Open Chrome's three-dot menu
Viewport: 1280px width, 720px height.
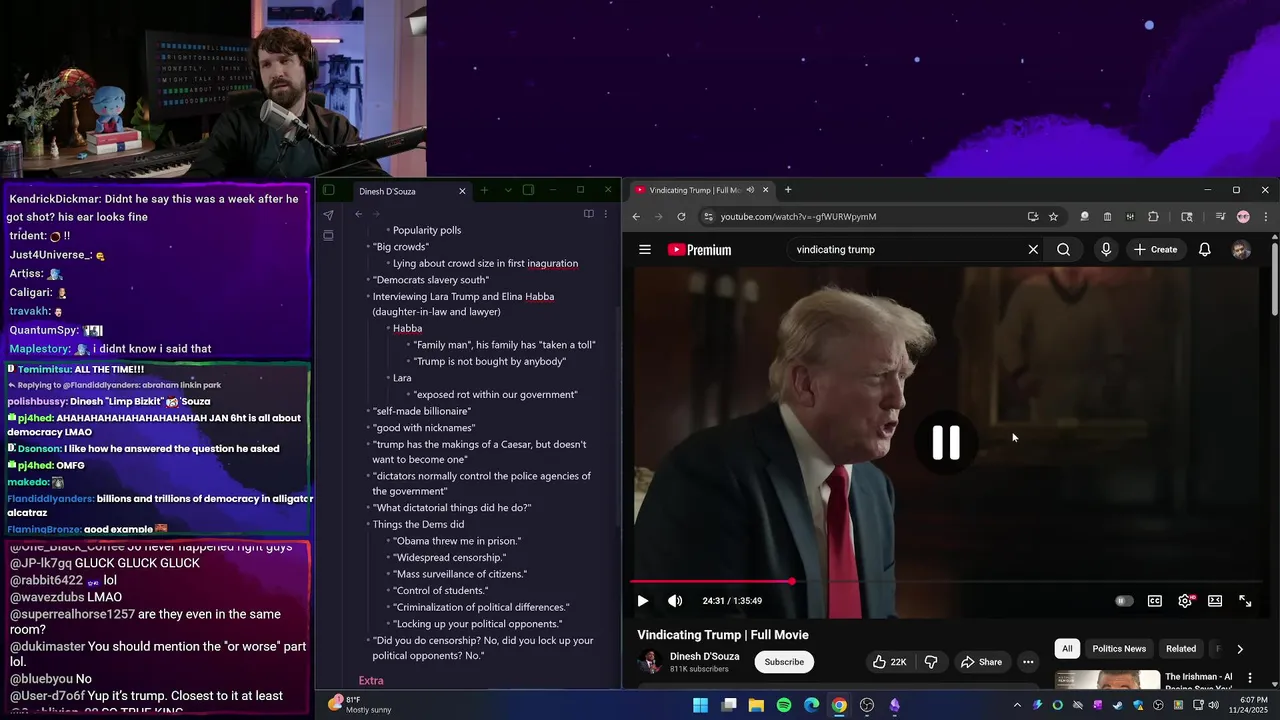coord(1266,217)
